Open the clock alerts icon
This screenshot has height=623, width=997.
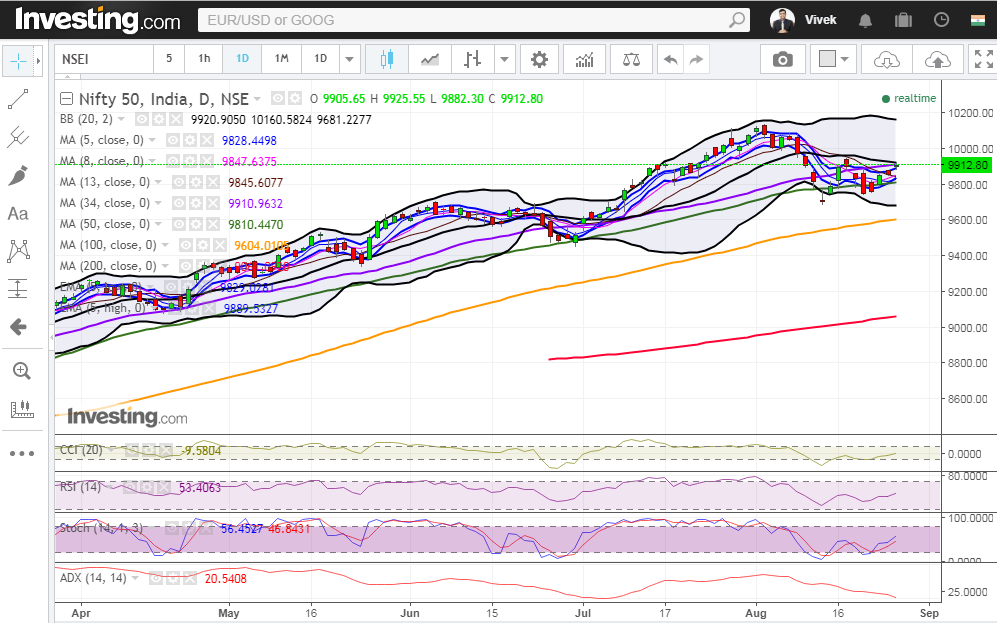[941, 20]
